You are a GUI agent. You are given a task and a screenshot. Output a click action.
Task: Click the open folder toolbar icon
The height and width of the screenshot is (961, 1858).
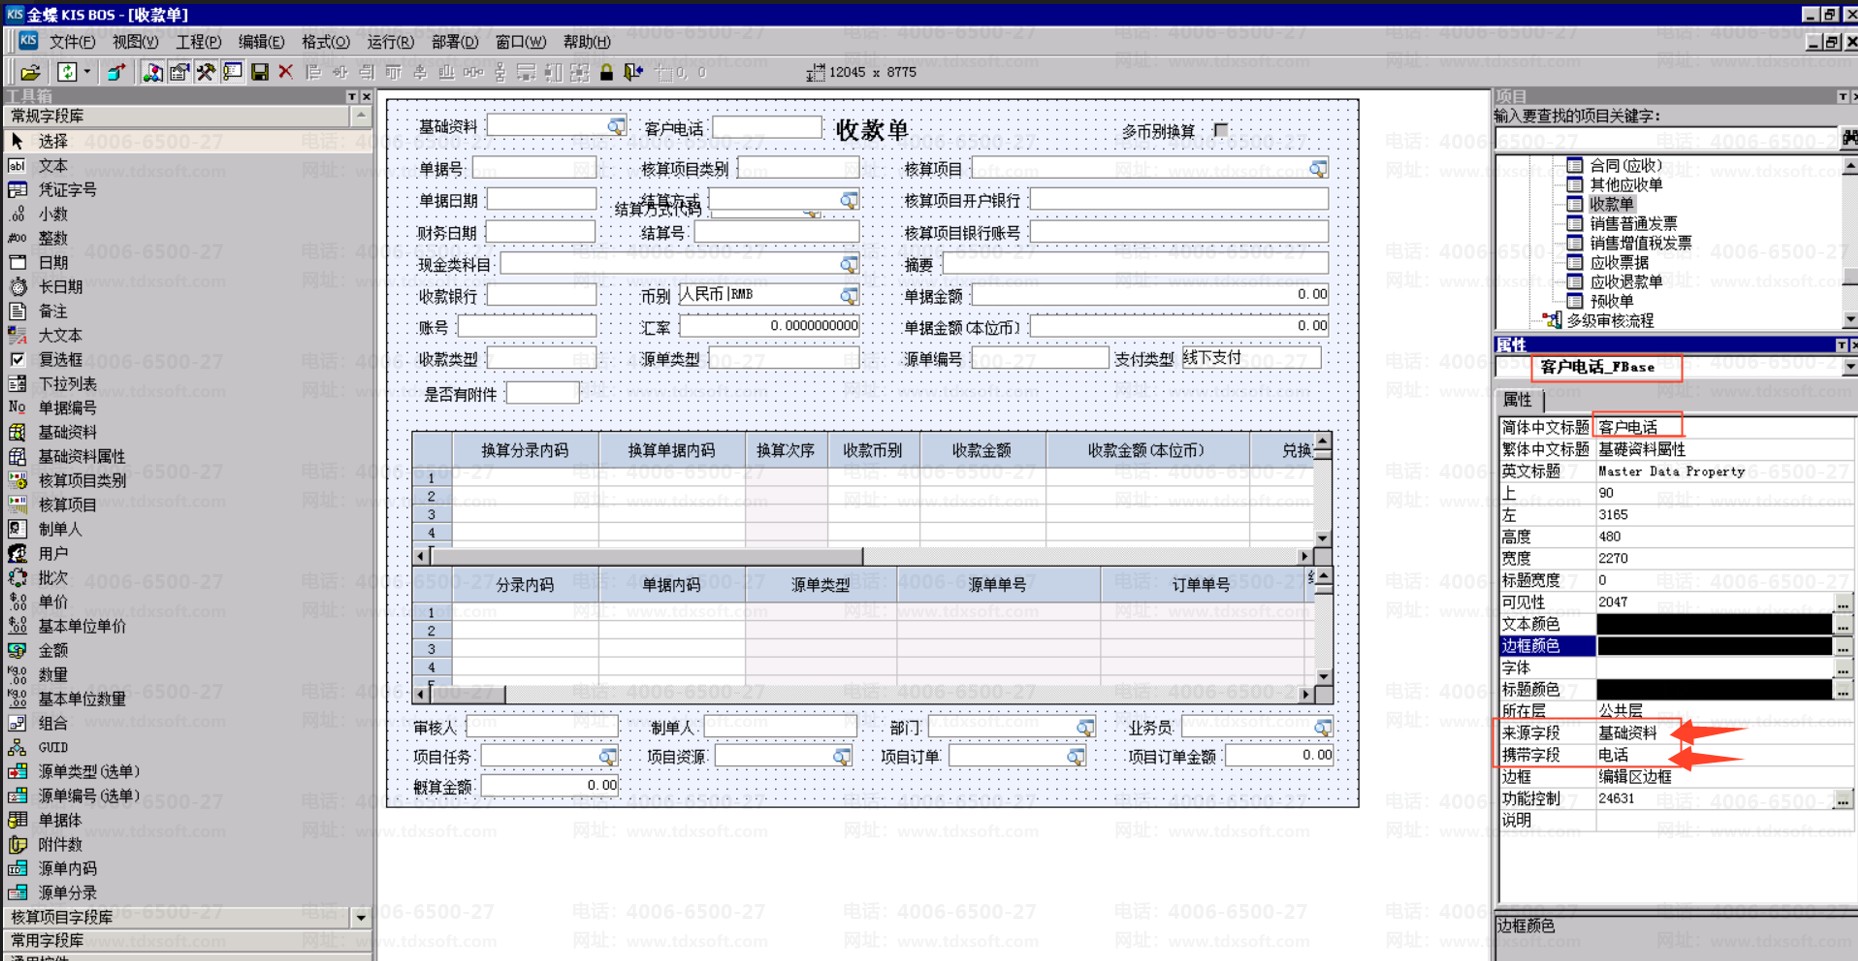(x=30, y=72)
